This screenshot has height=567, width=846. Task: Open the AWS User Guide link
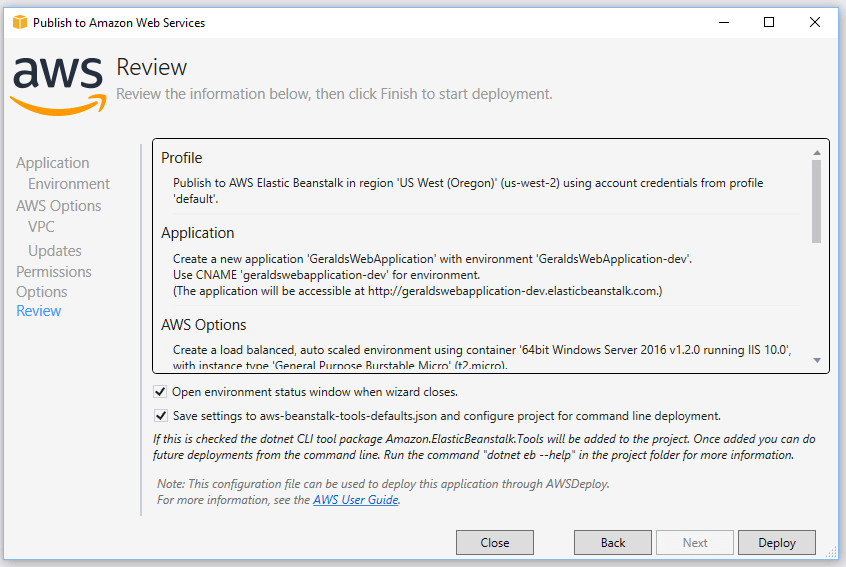pyautogui.click(x=356, y=500)
